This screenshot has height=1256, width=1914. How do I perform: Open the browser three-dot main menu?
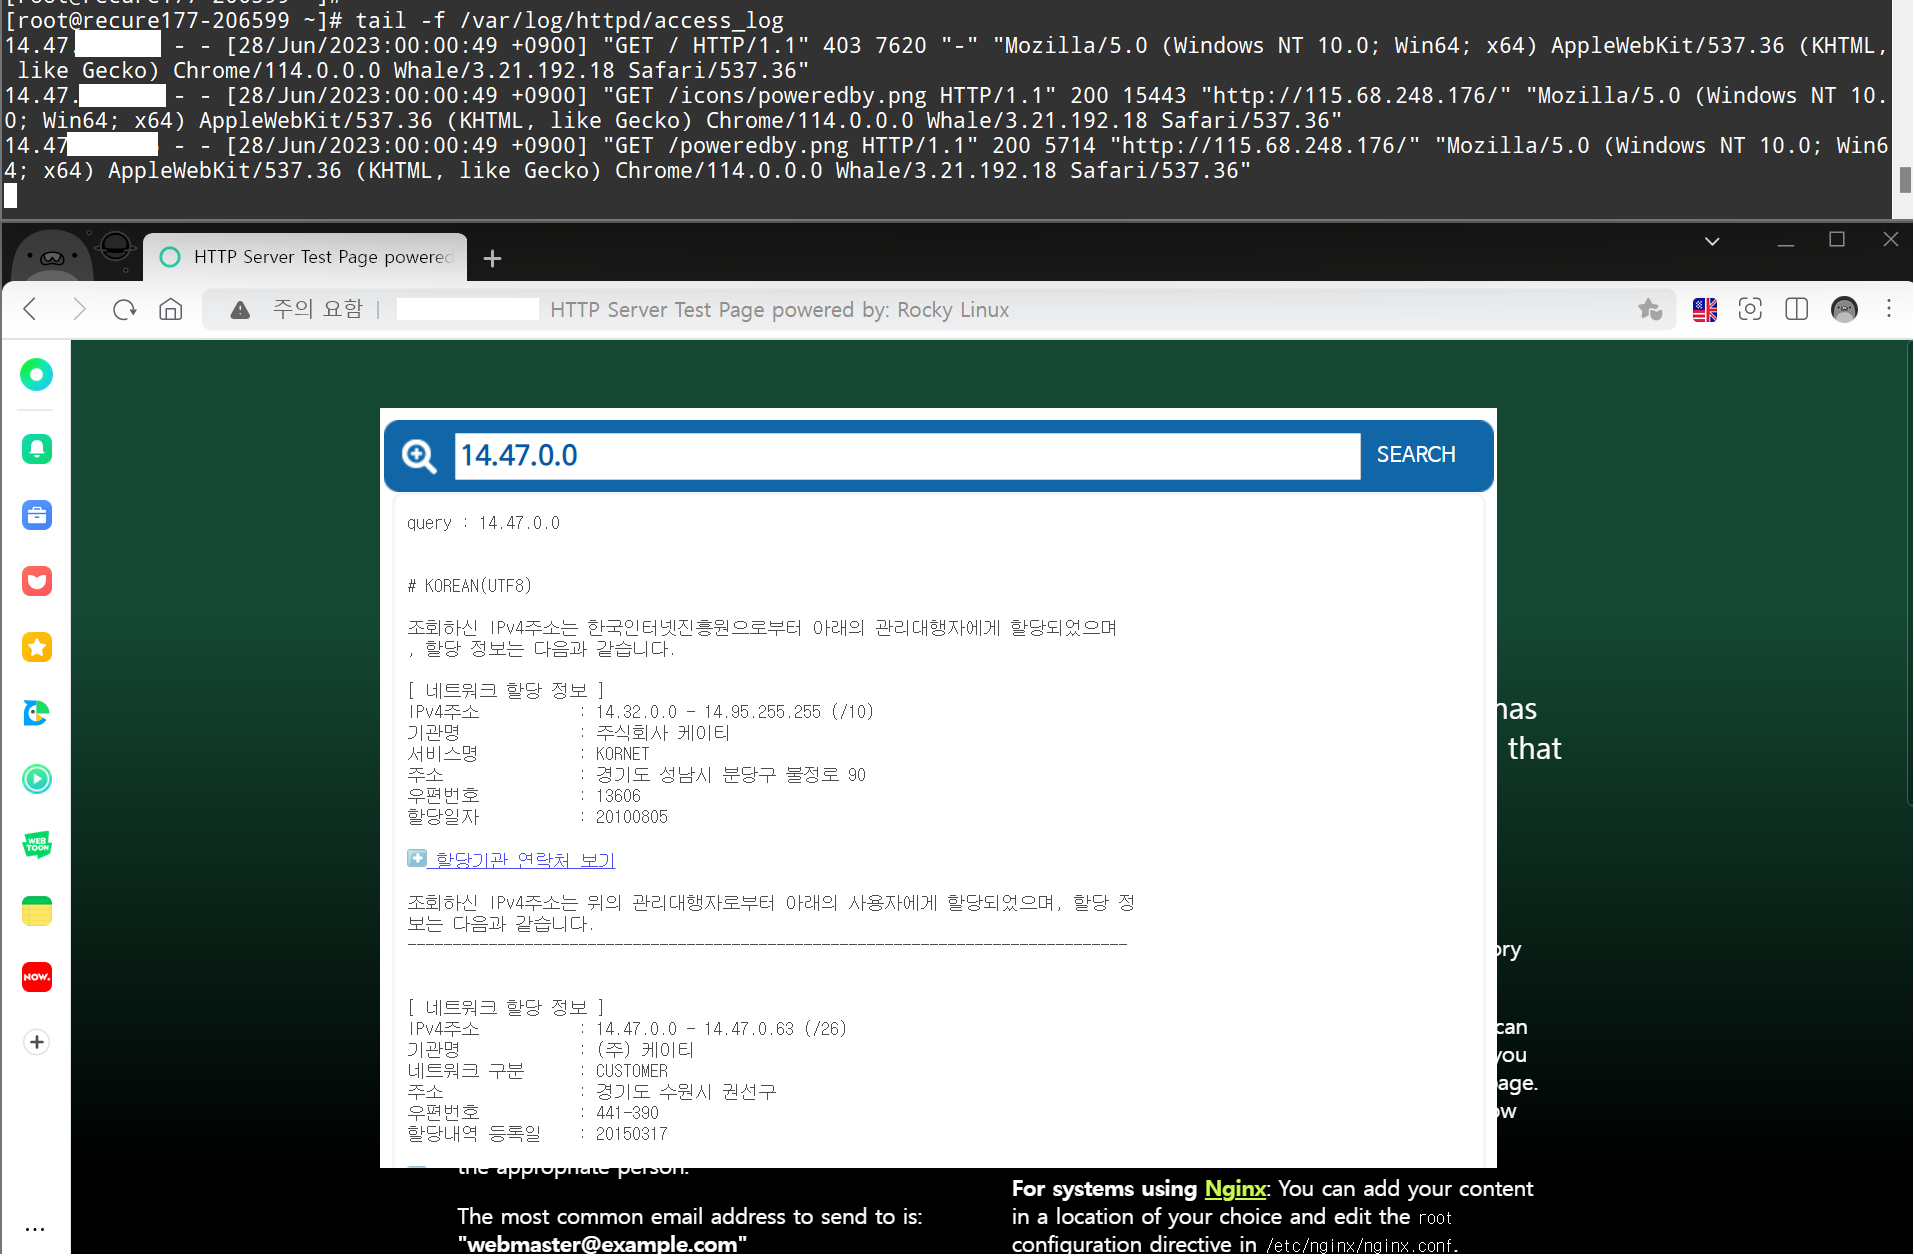click(x=1888, y=310)
